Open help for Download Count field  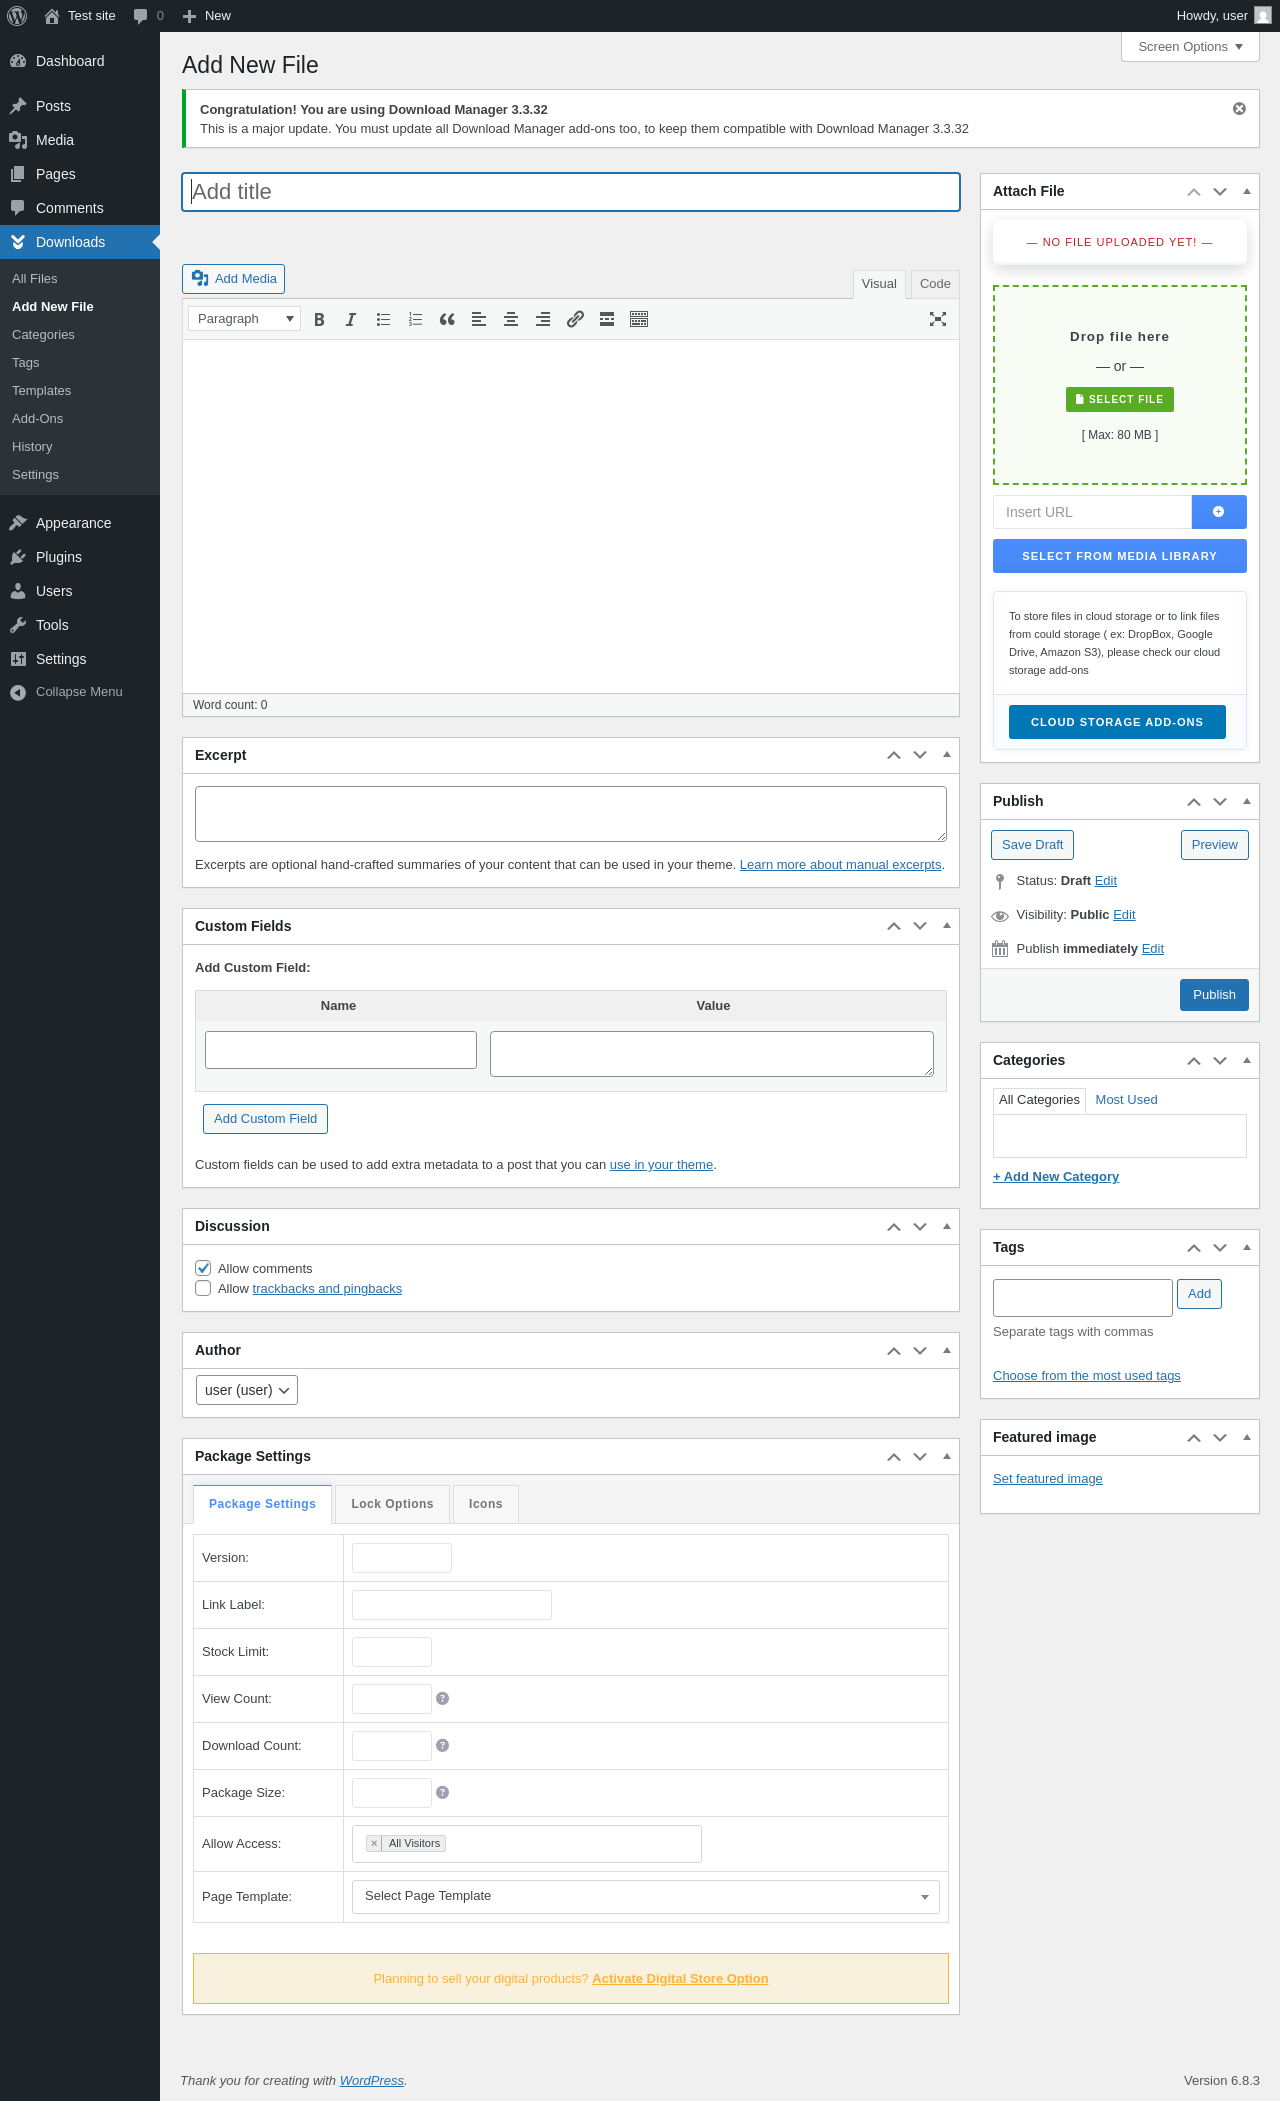point(443,1746)
